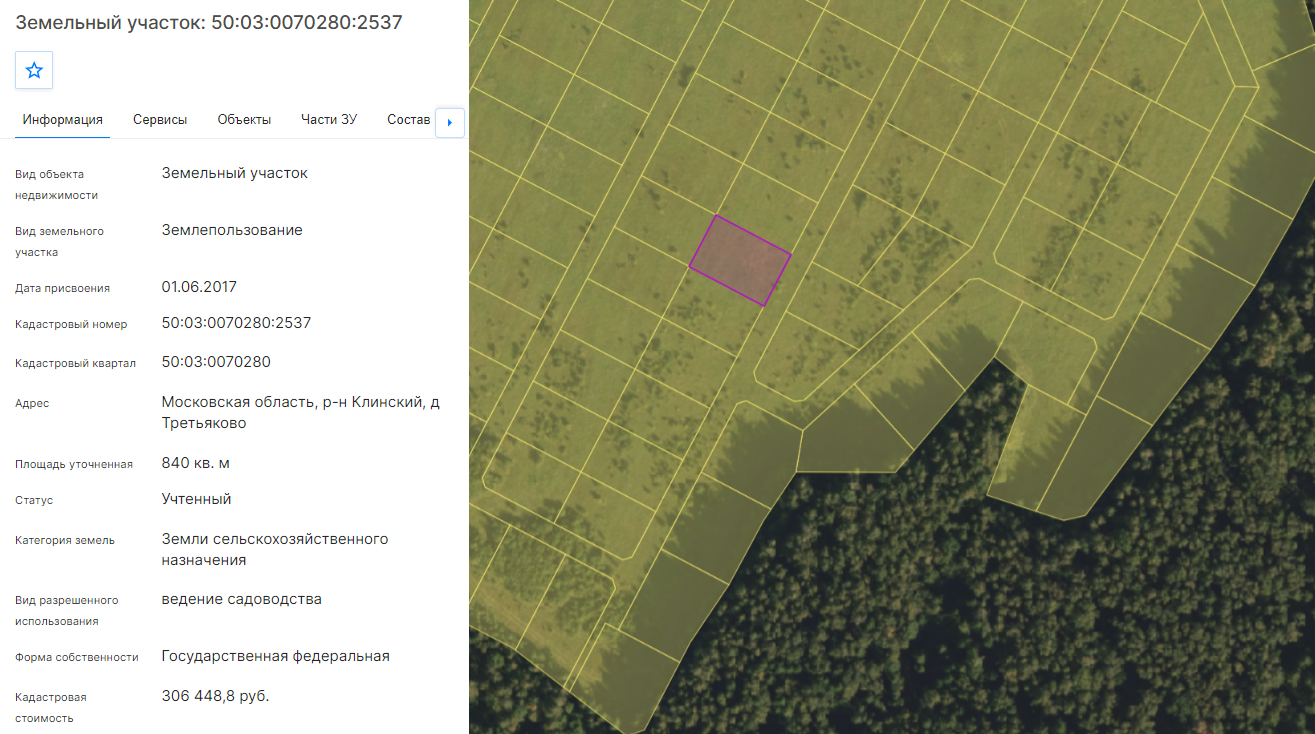Click ownership form Государственная федеральная

pyautogui.click(x=275, y=656)
